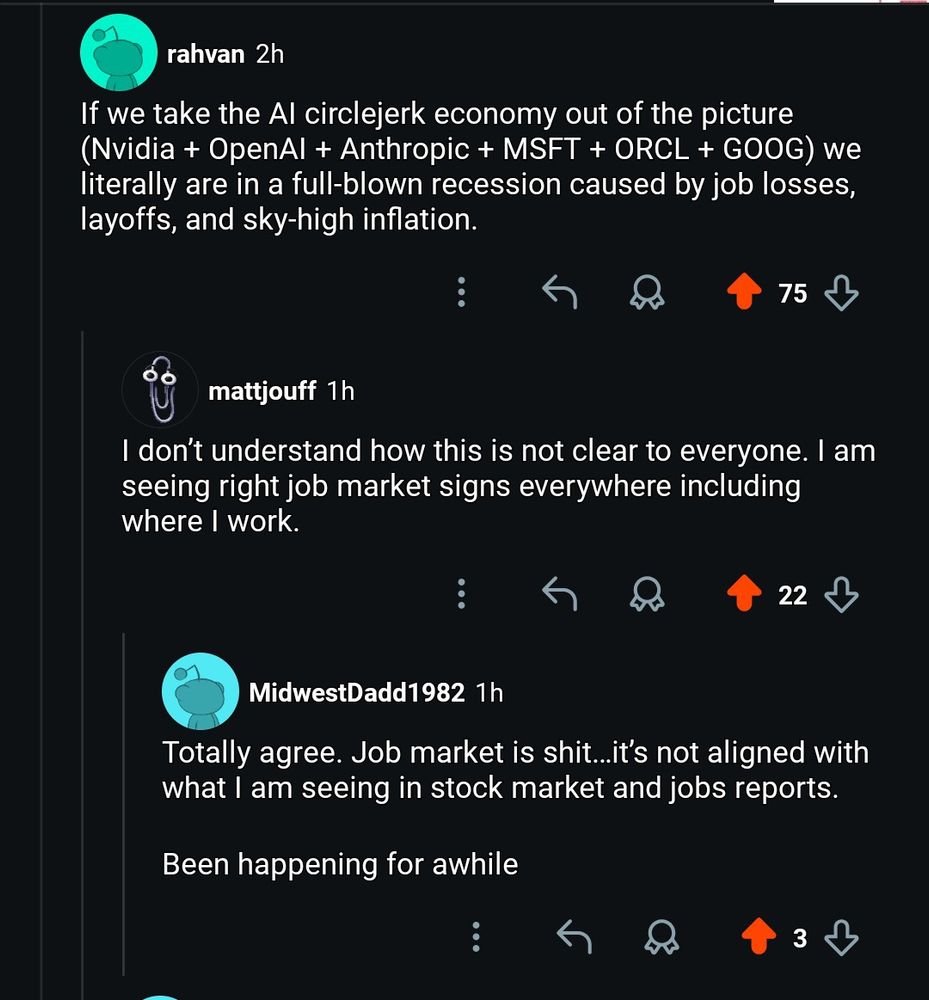Open the overflow menu on rahvan's comment
Screen dimensions: 929x1000
coord(461,291)
